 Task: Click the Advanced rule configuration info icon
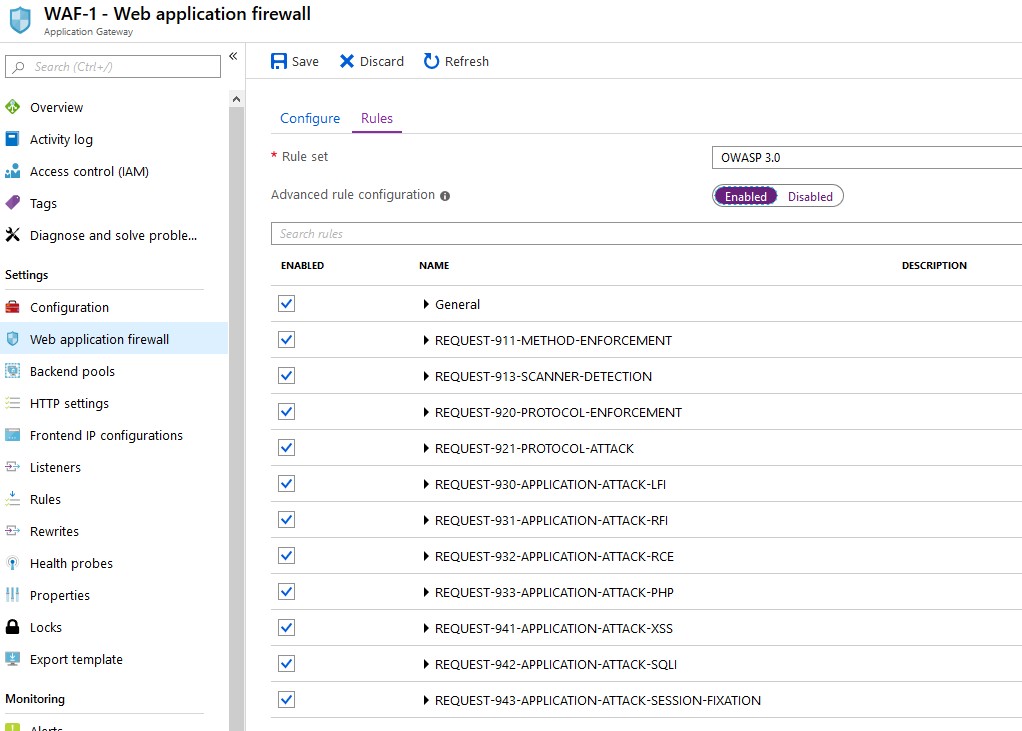(445, 195)
